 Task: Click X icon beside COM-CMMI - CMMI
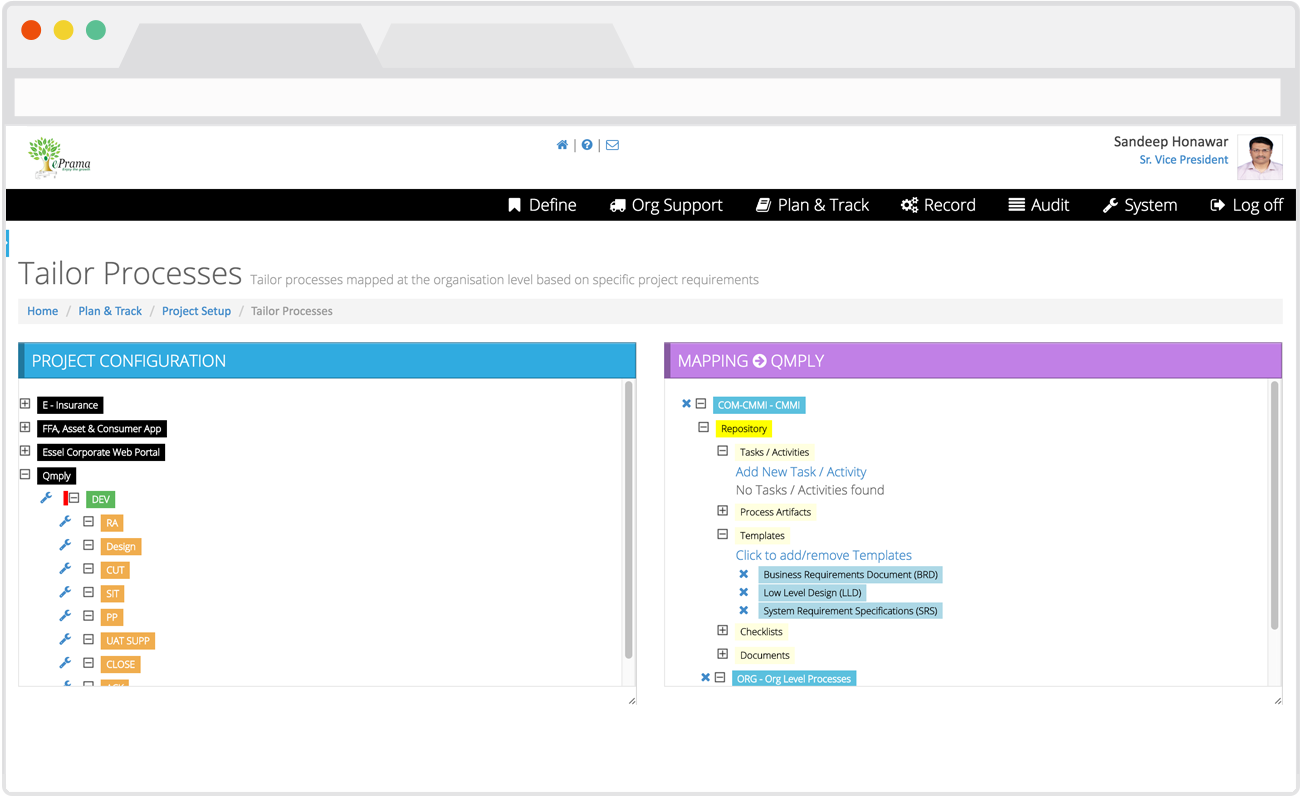(686, 404)
